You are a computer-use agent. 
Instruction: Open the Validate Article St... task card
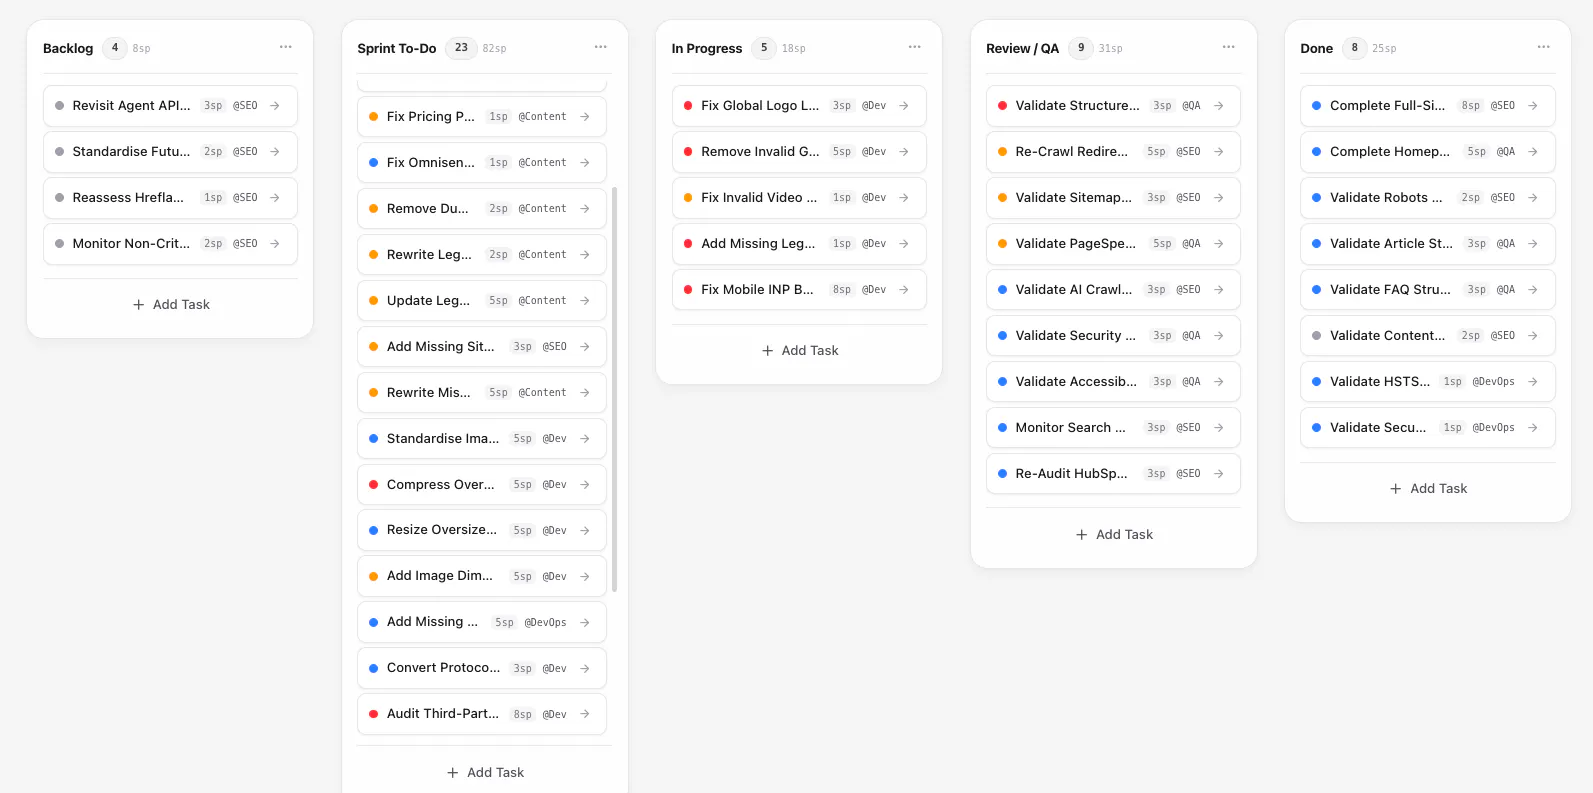click(x=1428, y=244)
